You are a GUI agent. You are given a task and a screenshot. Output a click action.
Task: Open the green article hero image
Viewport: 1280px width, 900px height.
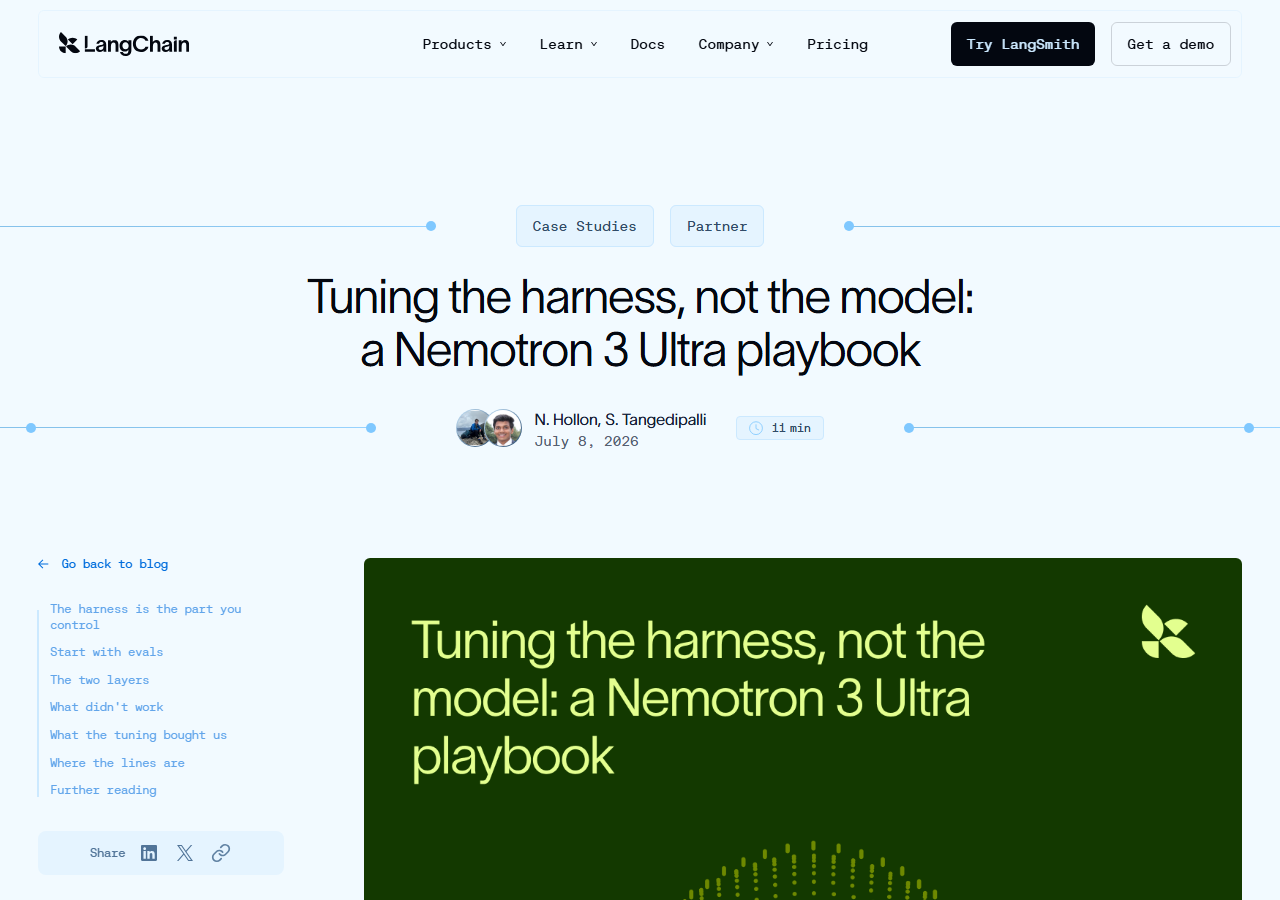tap(803, 729)
